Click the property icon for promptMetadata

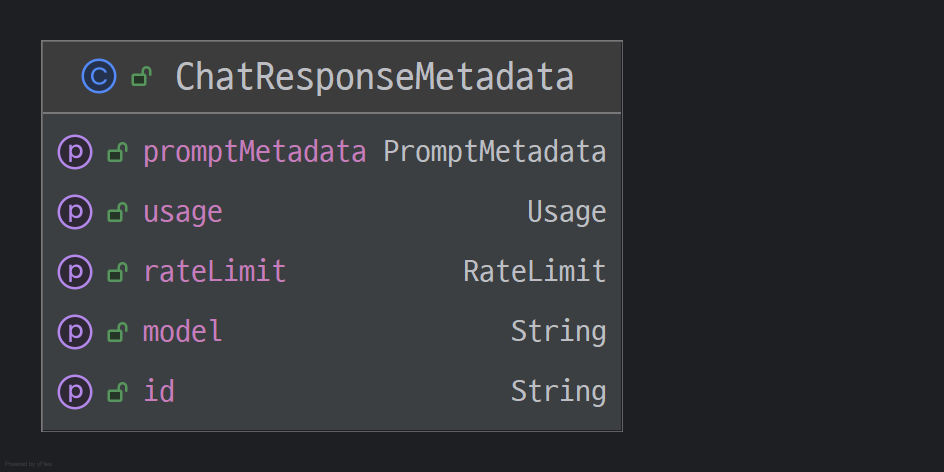75,152
